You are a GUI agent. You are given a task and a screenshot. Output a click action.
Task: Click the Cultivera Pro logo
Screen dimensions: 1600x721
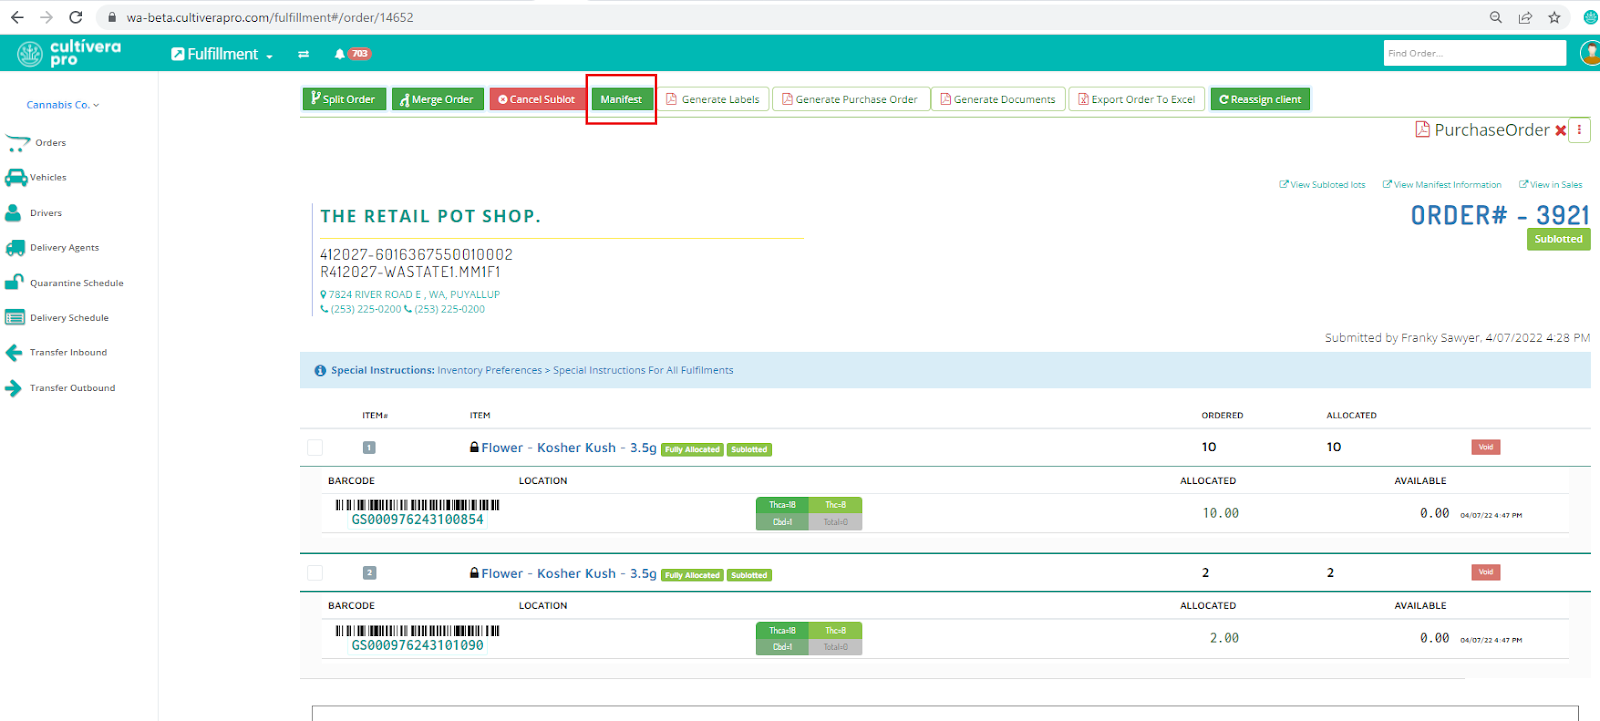point(69,53)
